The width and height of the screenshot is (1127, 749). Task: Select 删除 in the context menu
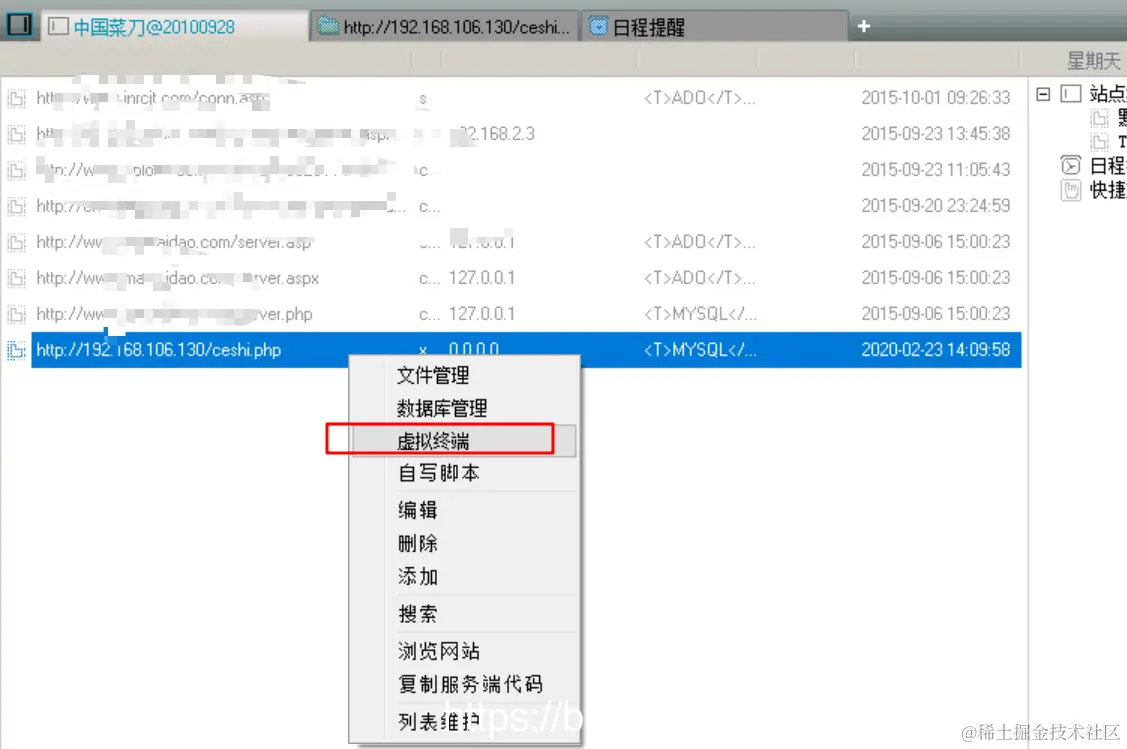click(465, 543)
